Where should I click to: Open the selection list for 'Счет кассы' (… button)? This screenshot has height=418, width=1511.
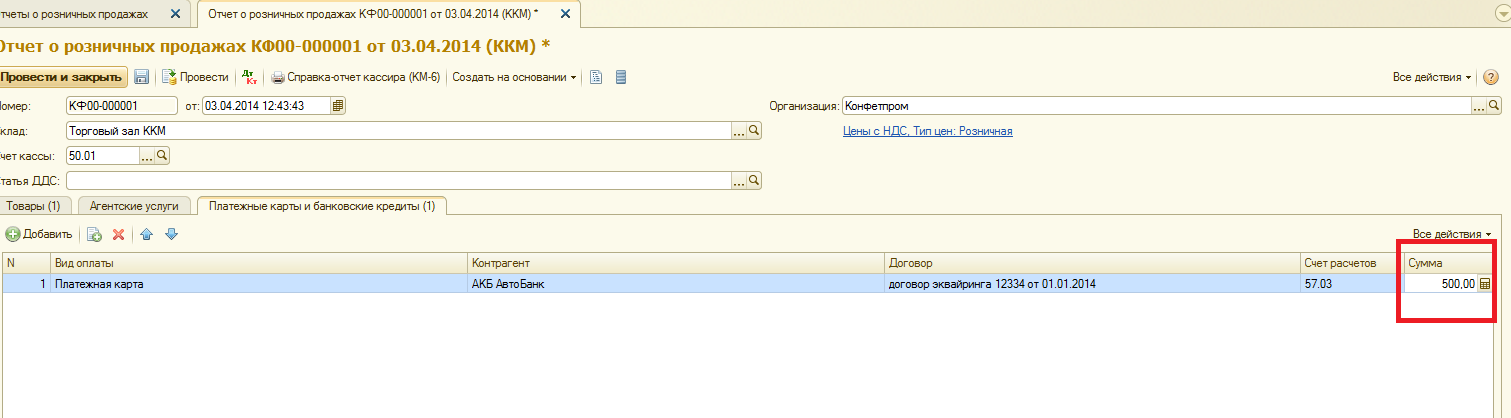[147, 155]
